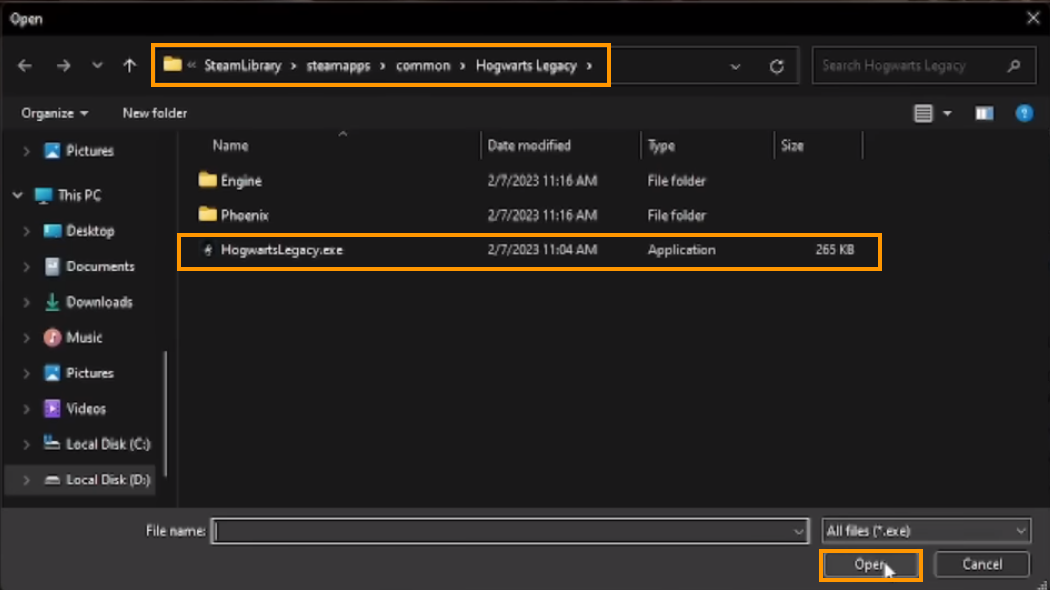Viewport: 1050px width, 590px height.
Task: Select This PC in navigation pane
Action: point(79,196)
